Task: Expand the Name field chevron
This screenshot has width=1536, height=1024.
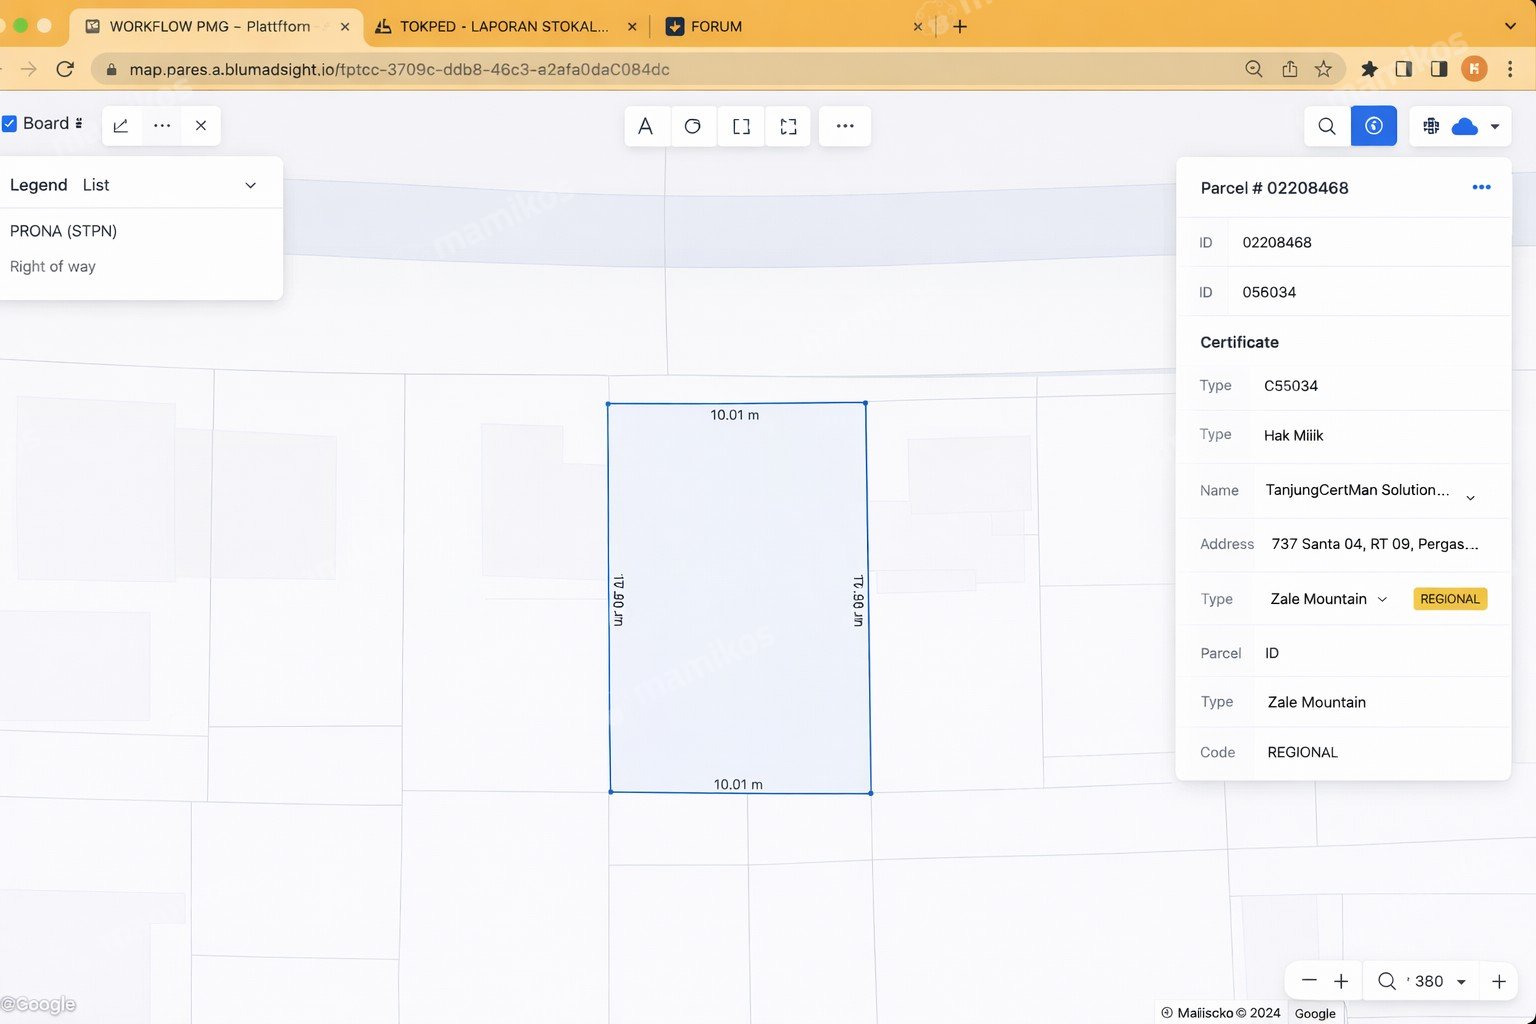Action: pos(1470,497)
